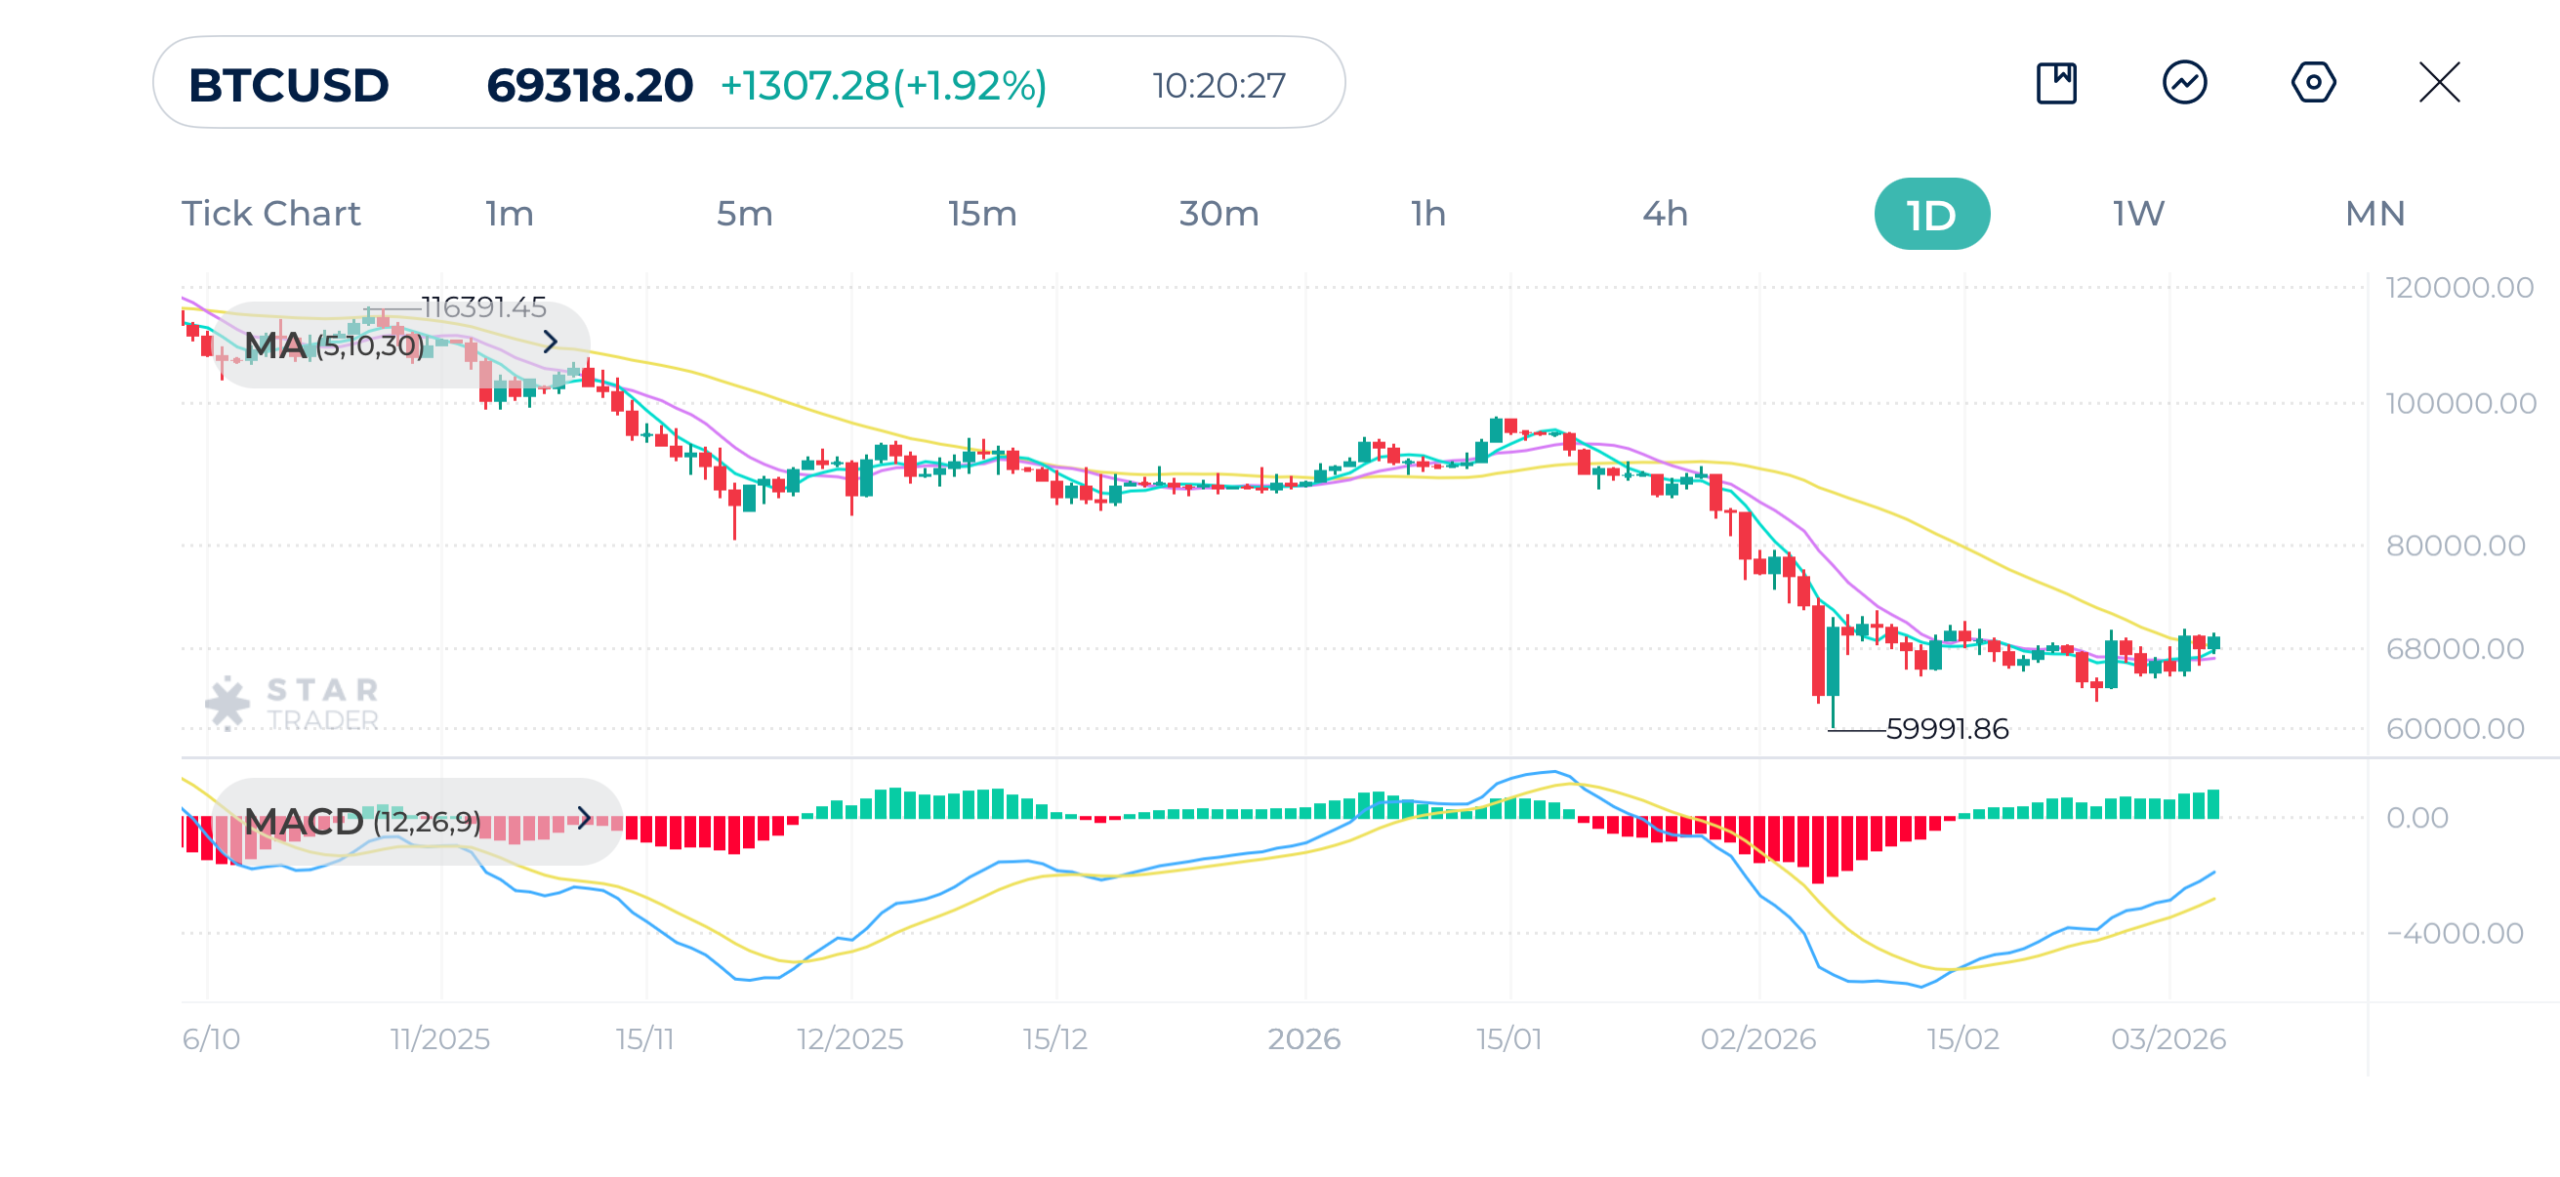Click the BTCUSD symbol name
This screenshot has height=1177, width=2560.
[287, 85]
